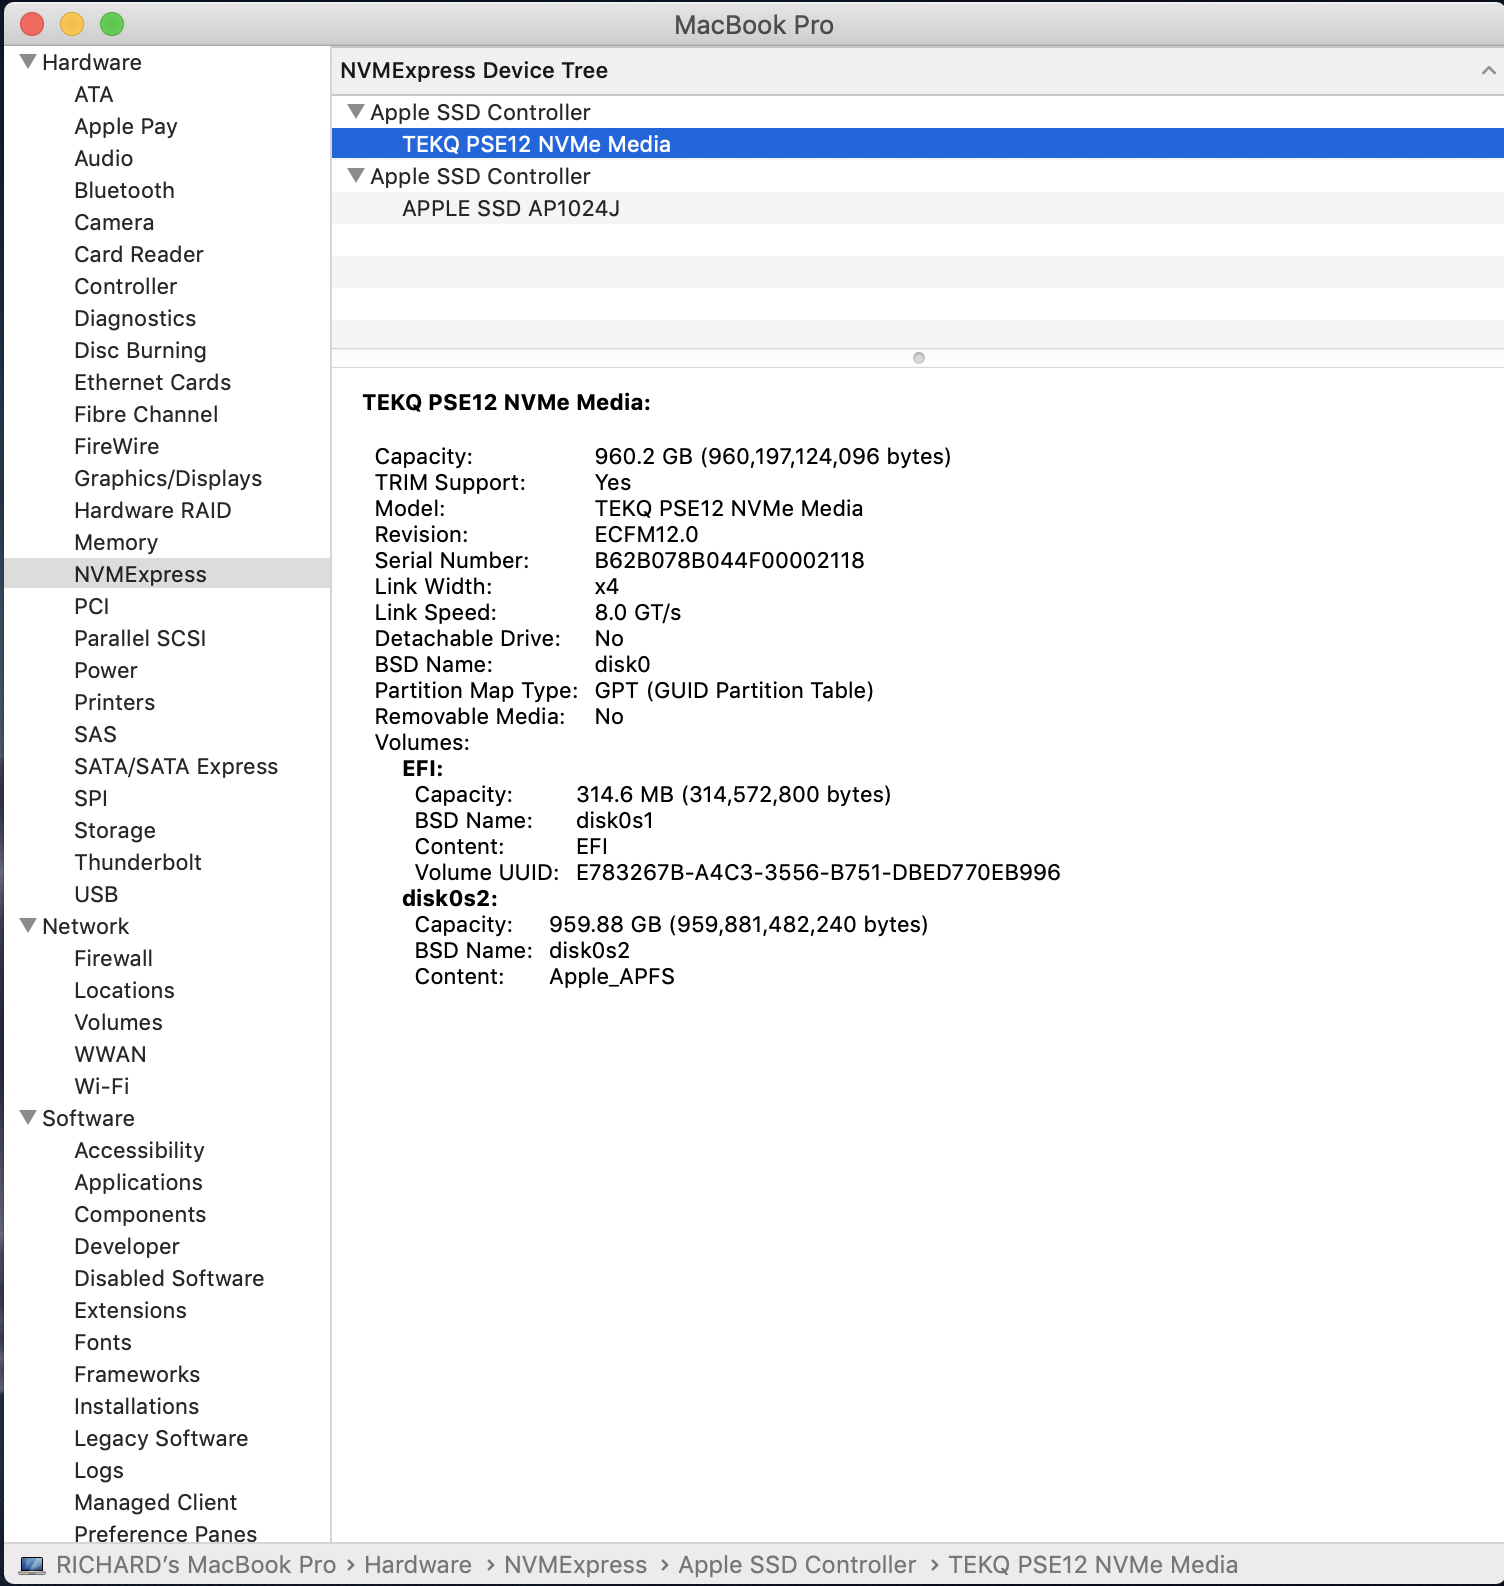This screenshot has height=1586, width=1504.
Task: Open SAS section
Action: pos(95,734)
